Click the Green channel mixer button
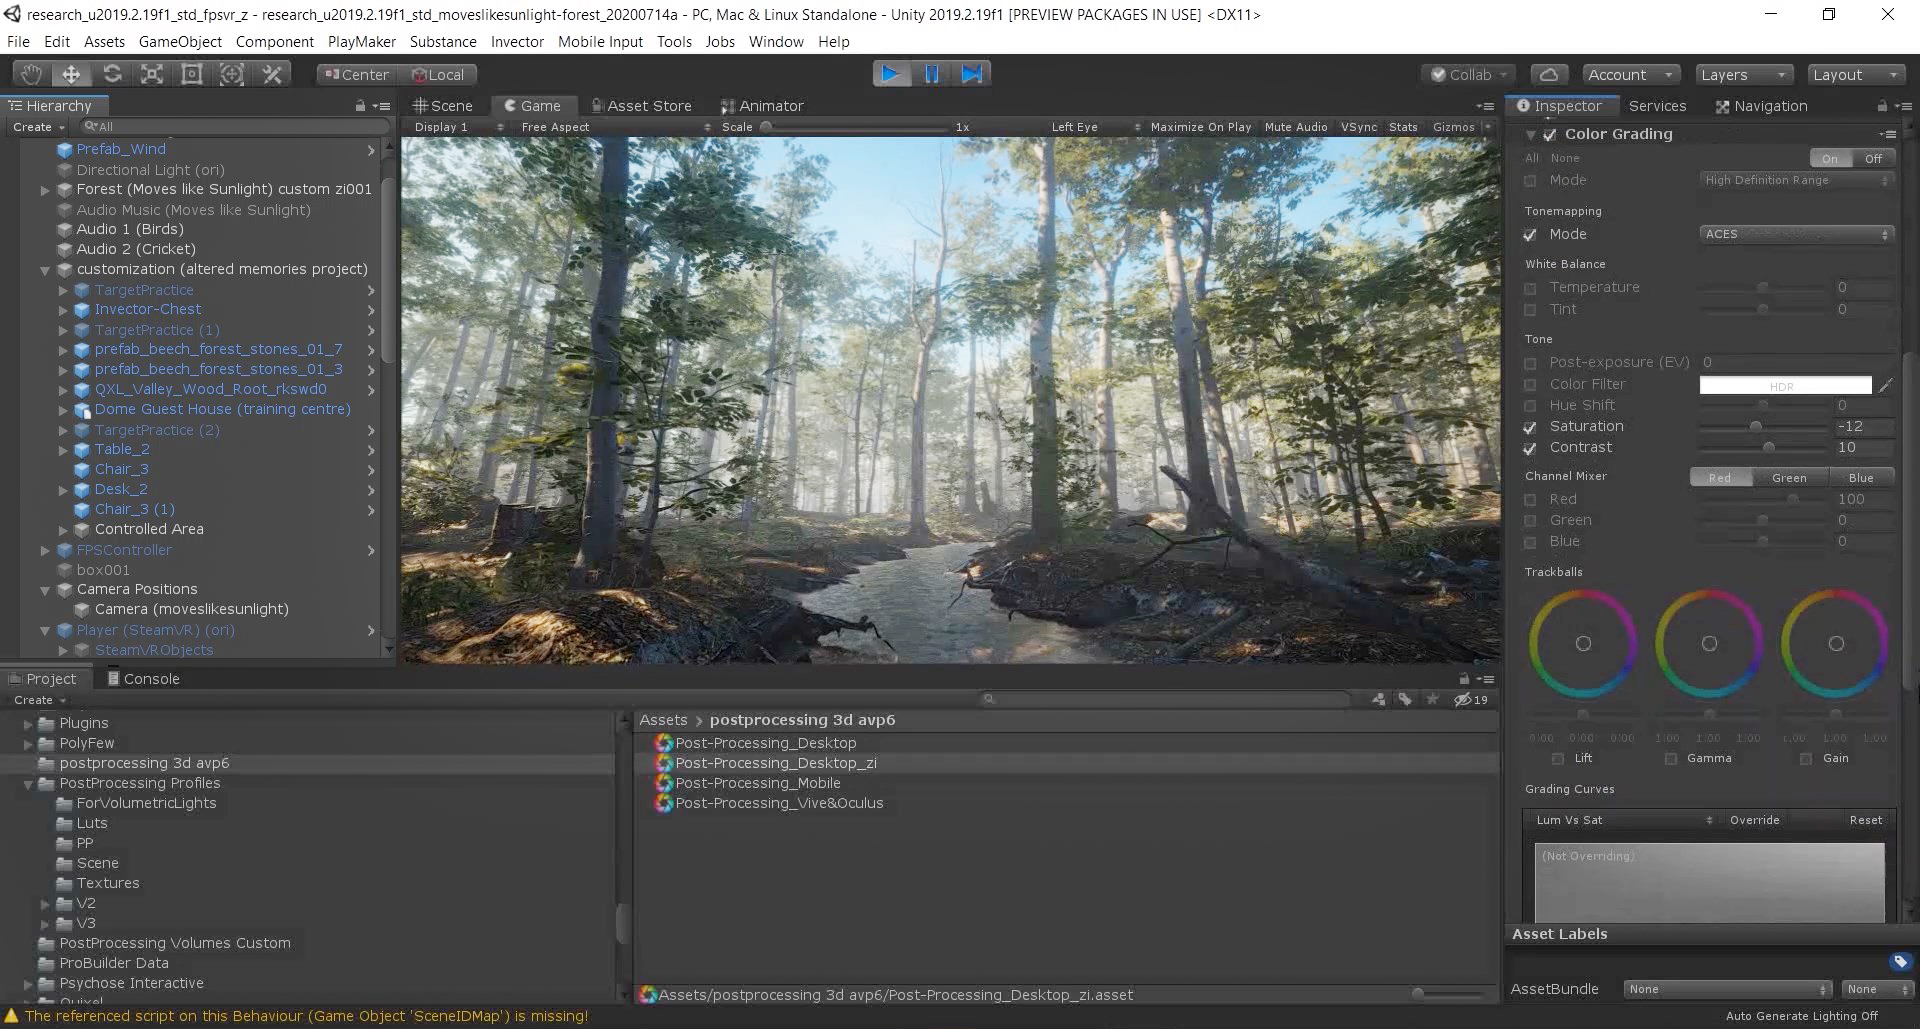Screen dimensions: 1920x1029 coord(1789,478)
